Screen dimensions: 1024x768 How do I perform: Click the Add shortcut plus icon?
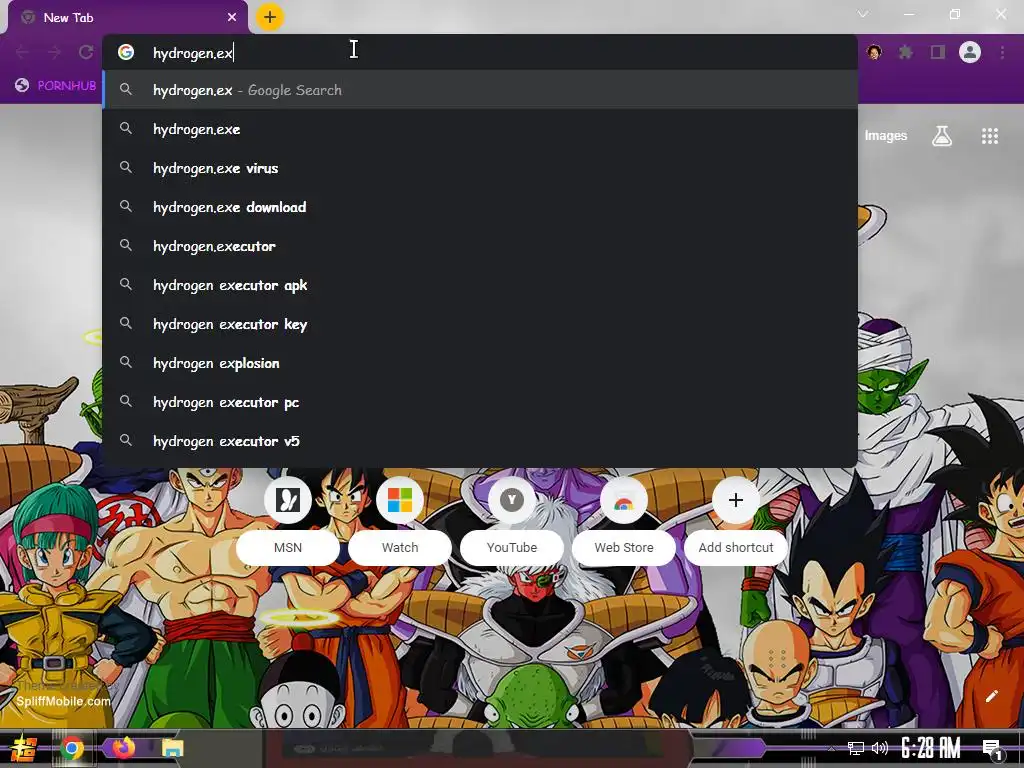[736, 500]
